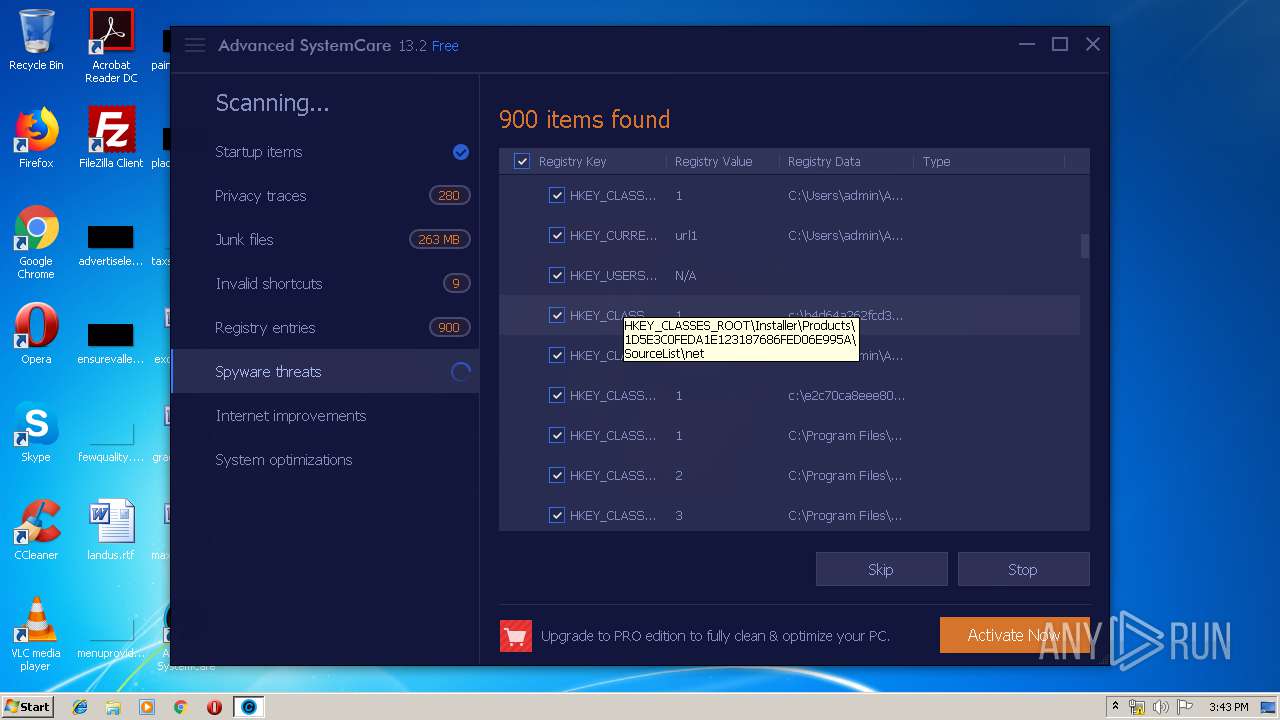Open CCleaner desktop shortcut
This screenshot has width=1280, height=720.
[36, 529]
